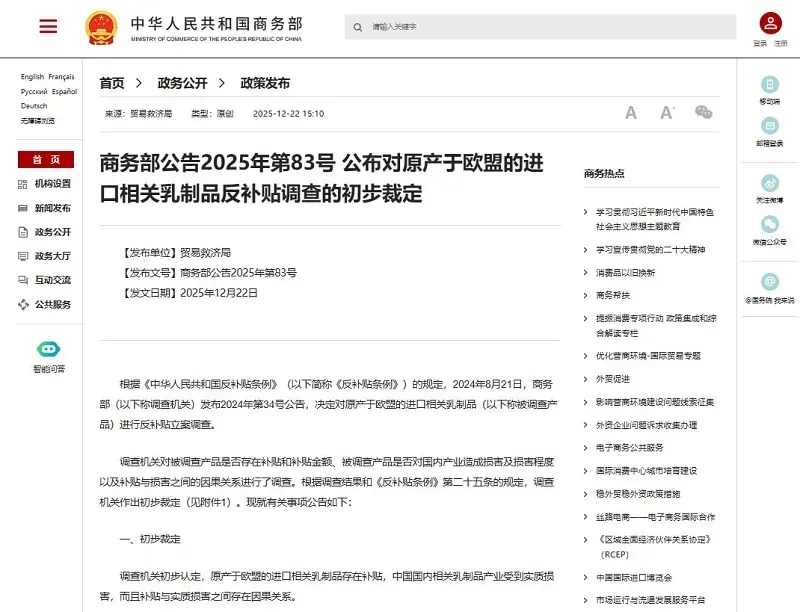Click the search magnifier icon
Viewport: 800px width, 612px height.
(x=355, y=27)
